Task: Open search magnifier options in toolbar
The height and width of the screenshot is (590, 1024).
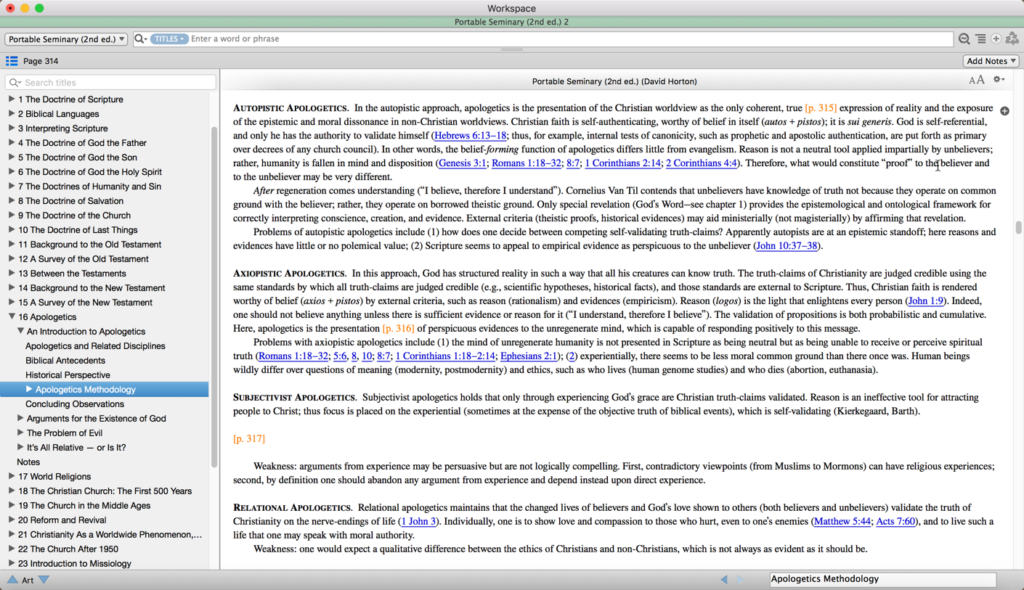Action: [x=964, y=38]
